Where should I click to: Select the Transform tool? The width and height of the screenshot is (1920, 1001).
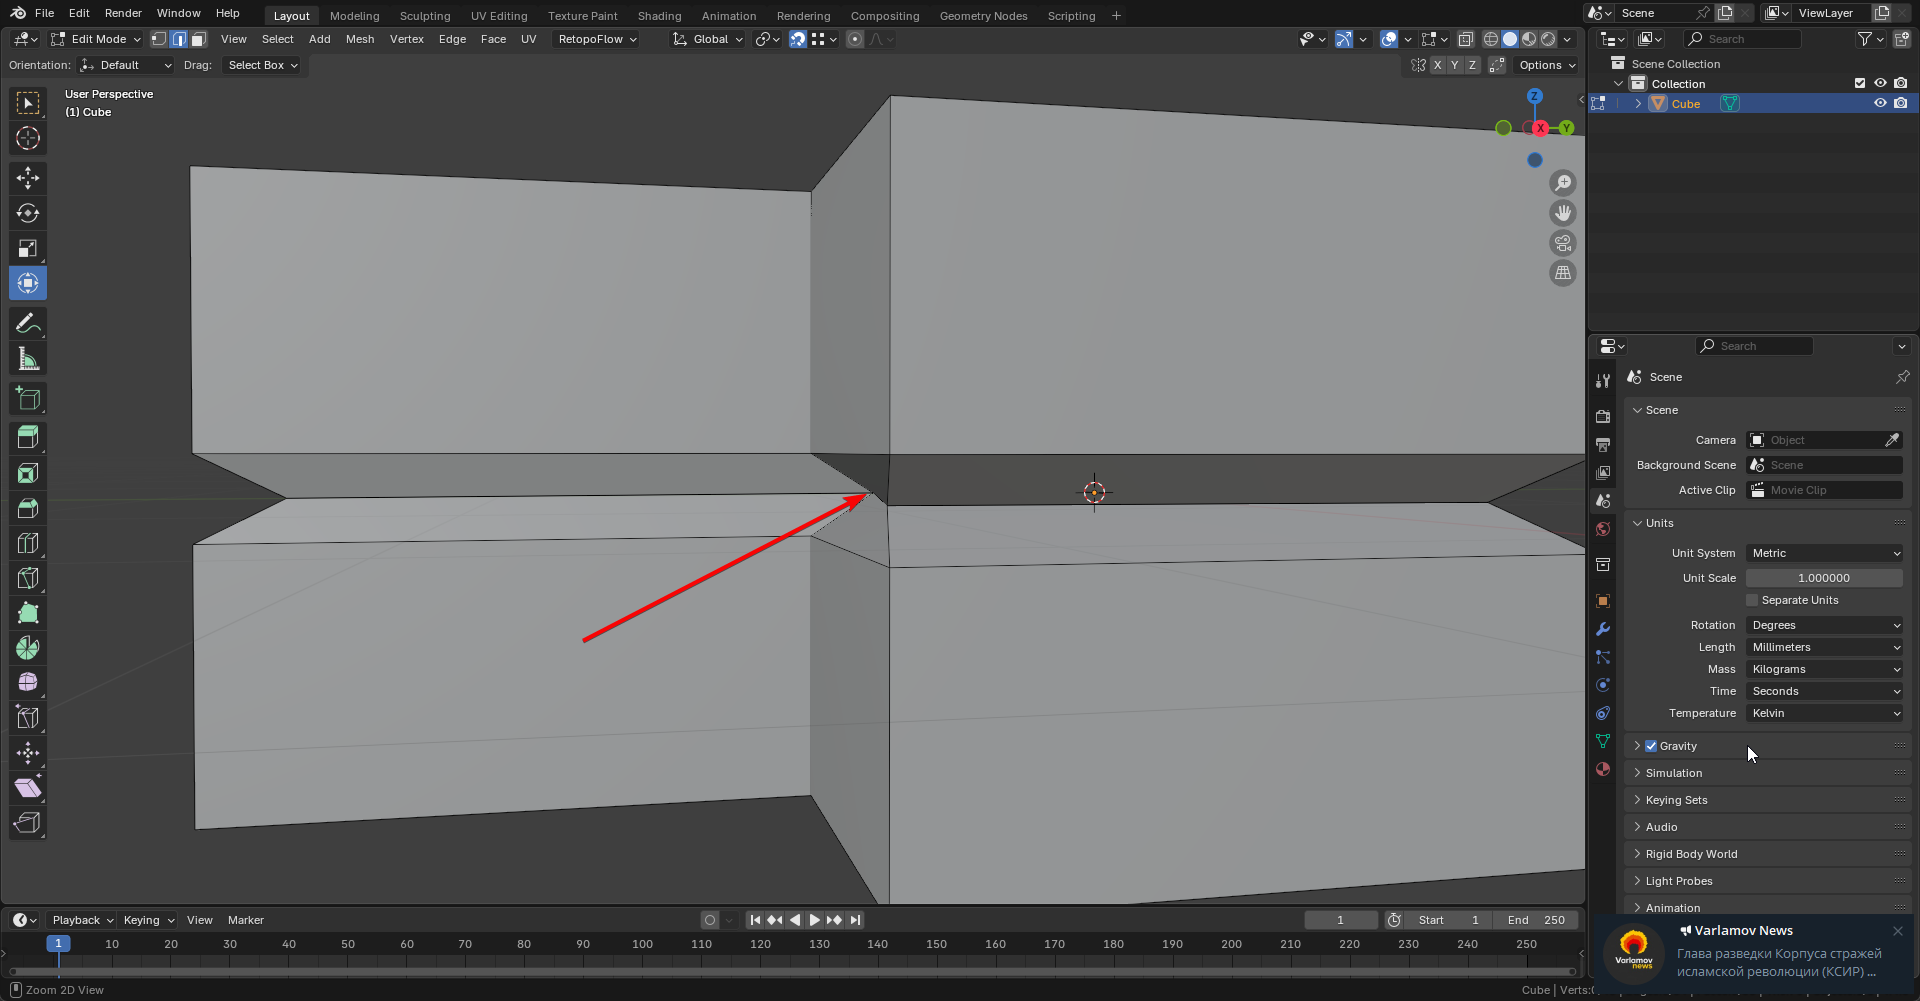(x=28, y=283)
